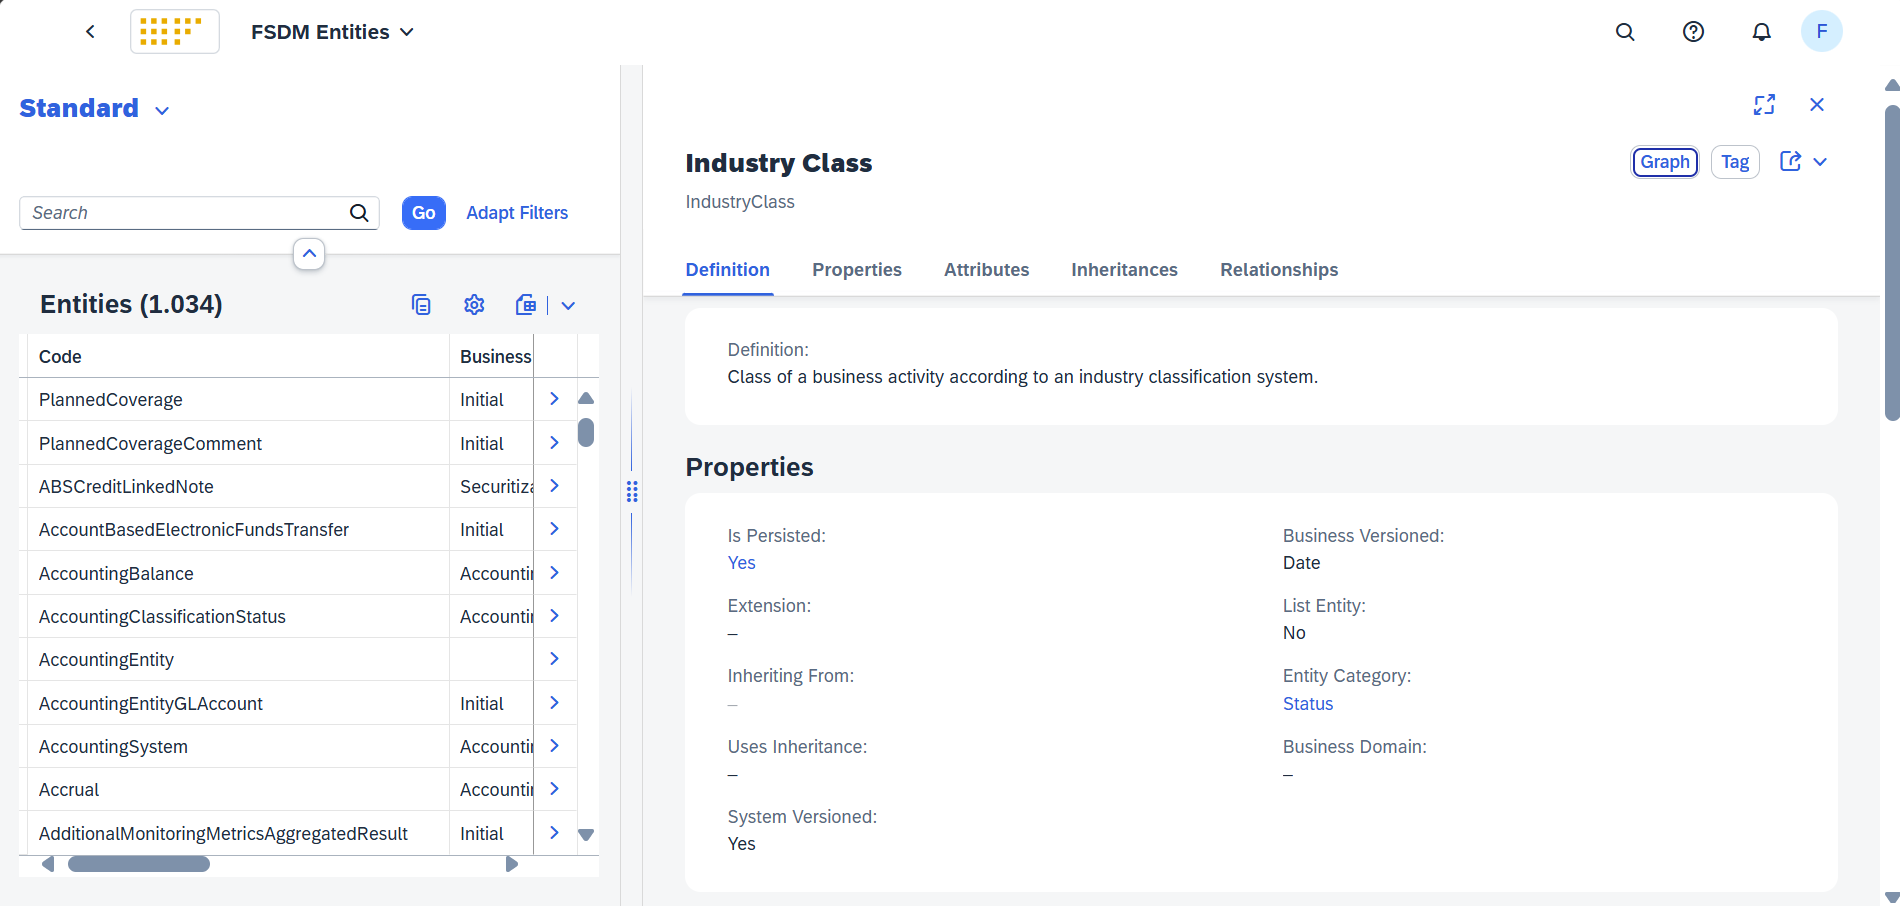The height and width of the screenshot is (906, 1900).
Task: Open the help question mark icon
Action: tap(1693, 32)
